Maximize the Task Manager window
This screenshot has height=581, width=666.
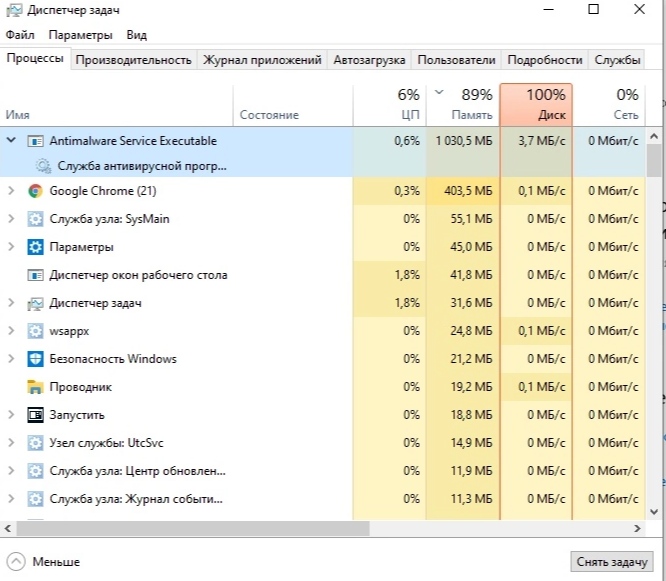[x=593, y=9]
